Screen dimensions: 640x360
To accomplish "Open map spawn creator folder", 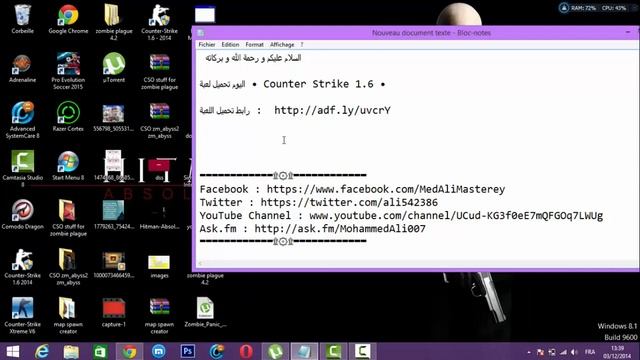I will (68, 316).
